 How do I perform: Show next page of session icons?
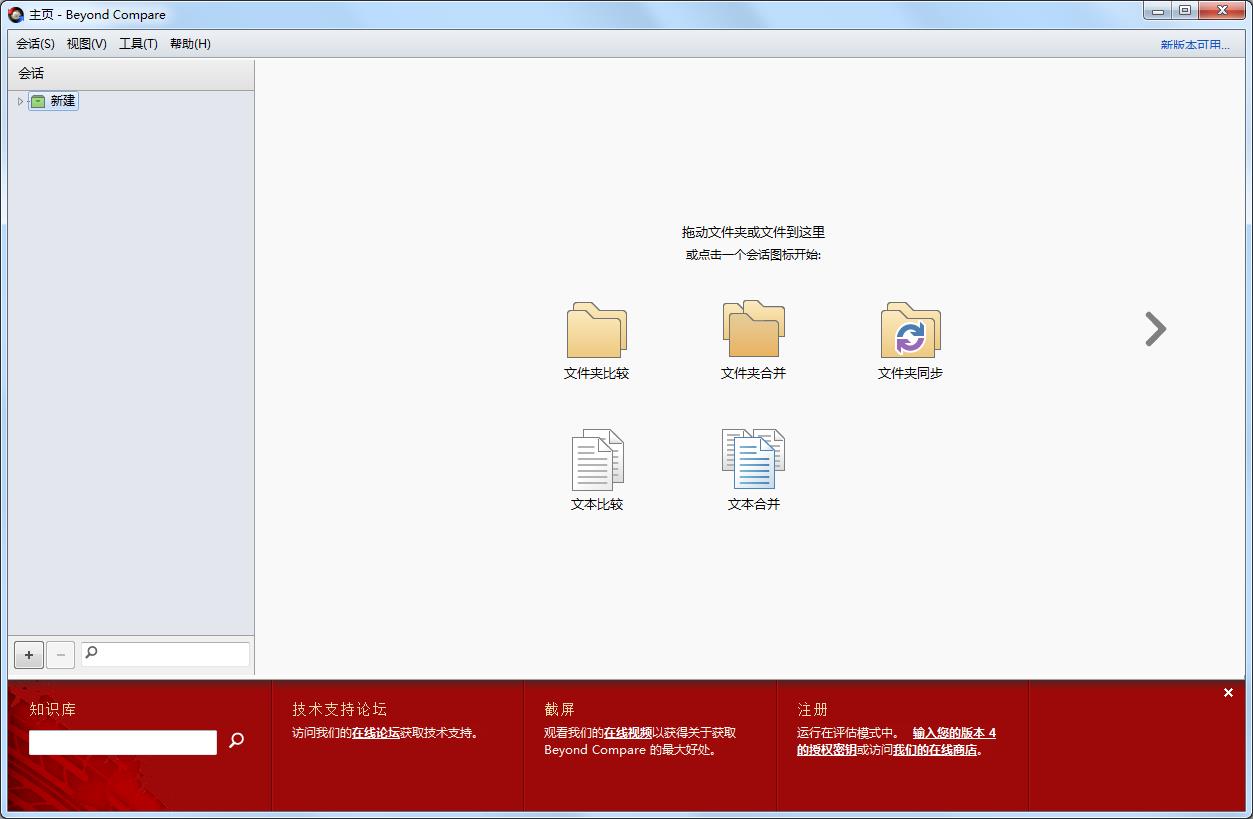coord(1155,329)
